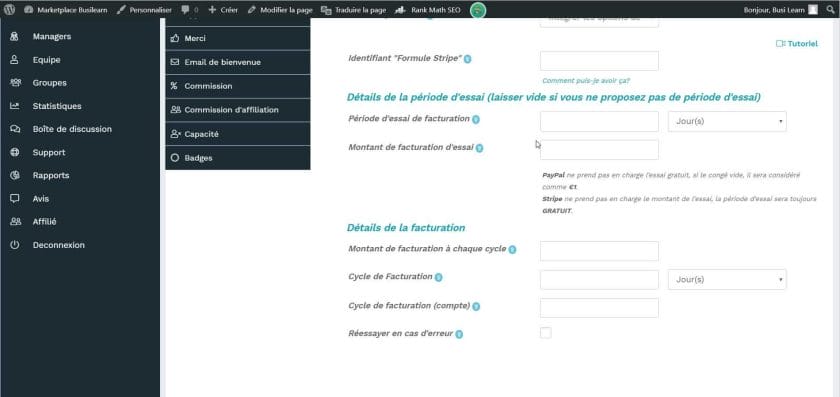840x397 pixels.
Task: Open Rank Math SEO menu
Action: click(428, 10)
